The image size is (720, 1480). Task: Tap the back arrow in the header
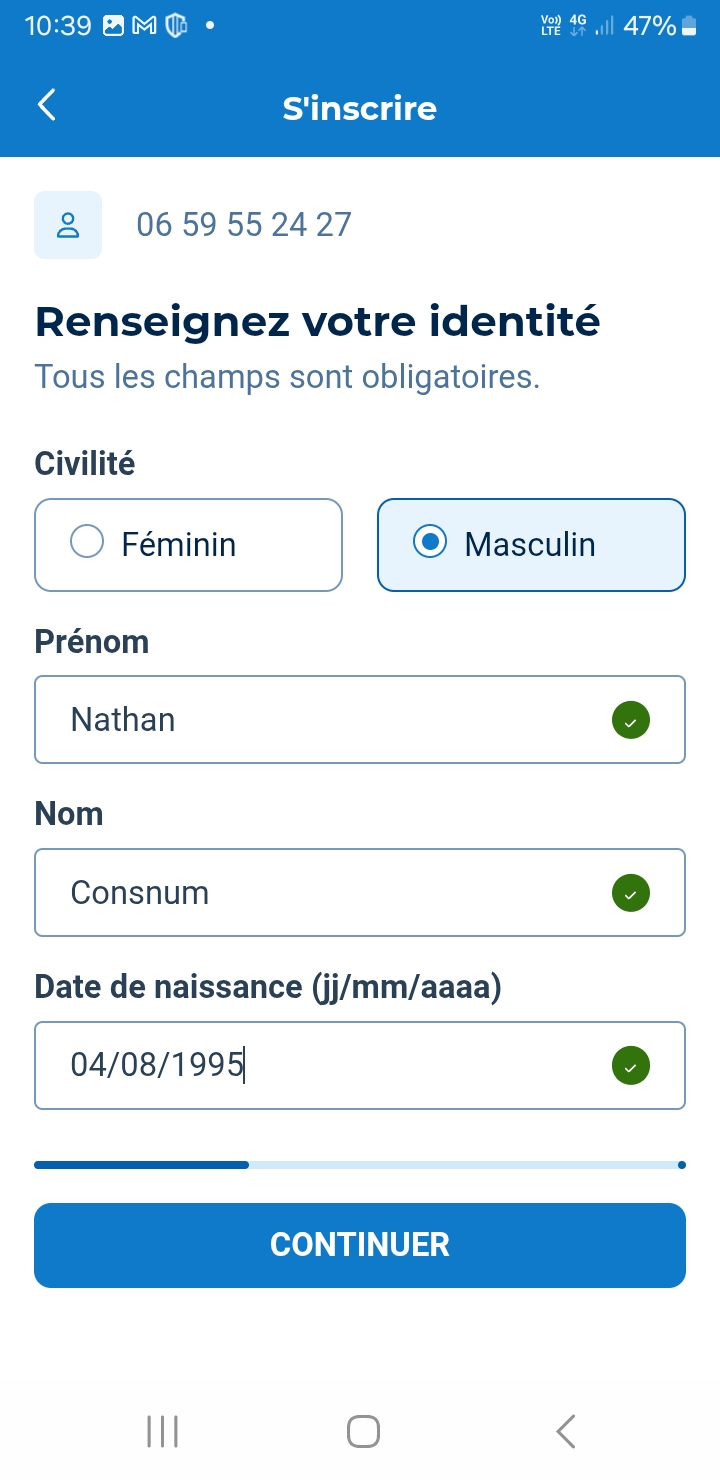(46, 105)
